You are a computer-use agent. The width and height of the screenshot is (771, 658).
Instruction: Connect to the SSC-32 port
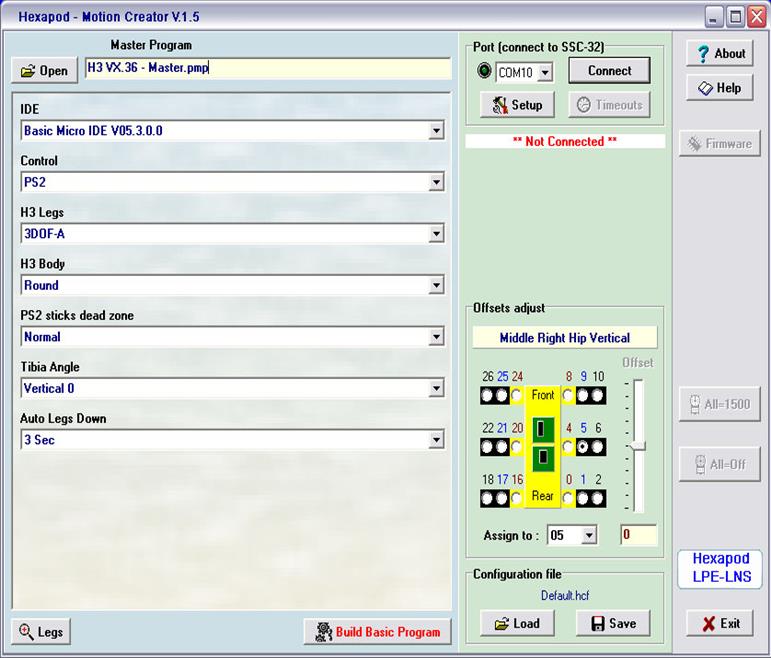coord(609,70)
